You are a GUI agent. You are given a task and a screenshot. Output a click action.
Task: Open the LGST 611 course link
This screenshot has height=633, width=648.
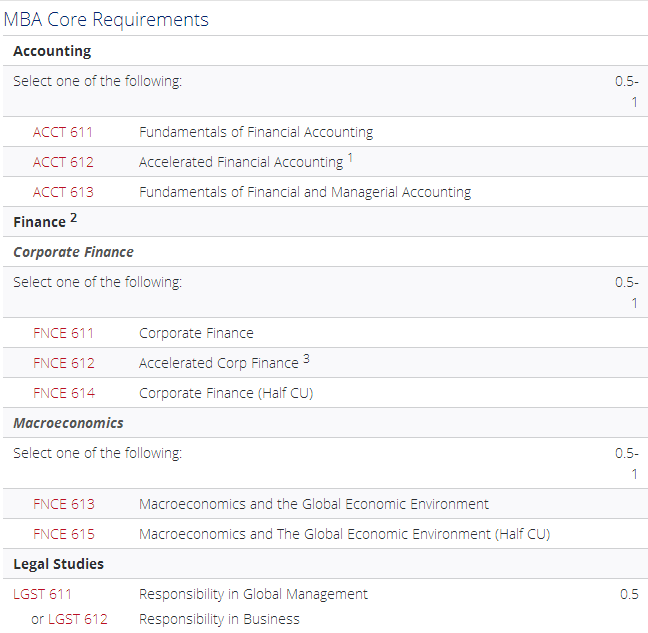[x=42, y=594]
